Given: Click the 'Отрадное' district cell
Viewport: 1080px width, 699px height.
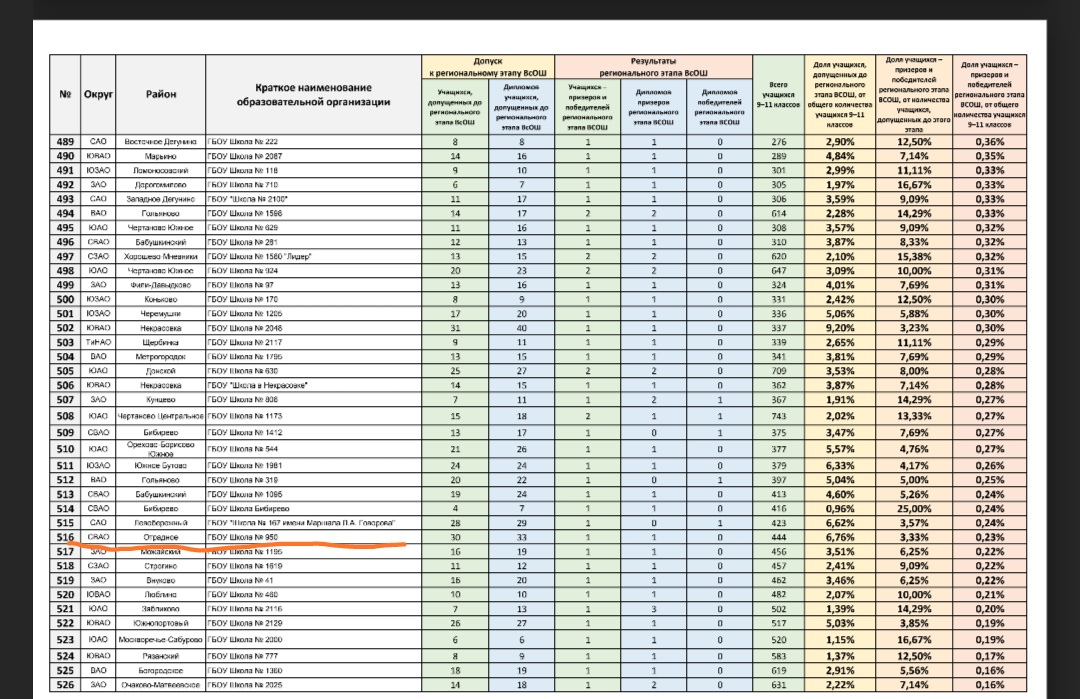Looking at the screenshot, I should tap(161, 537).
